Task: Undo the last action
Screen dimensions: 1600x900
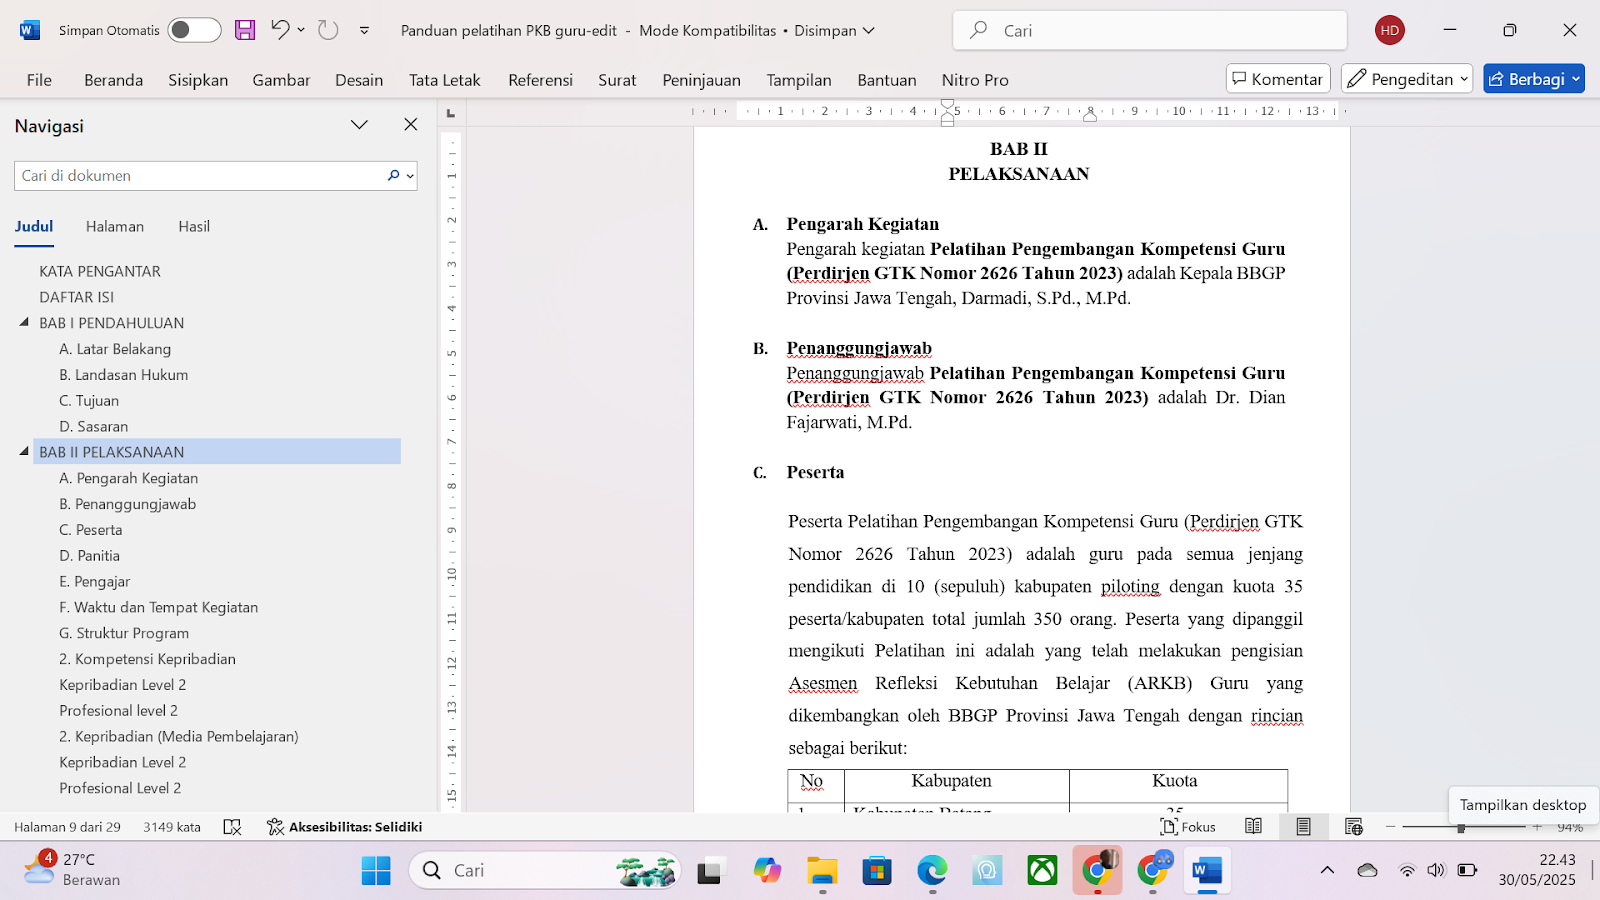Action: click(280, 30)
